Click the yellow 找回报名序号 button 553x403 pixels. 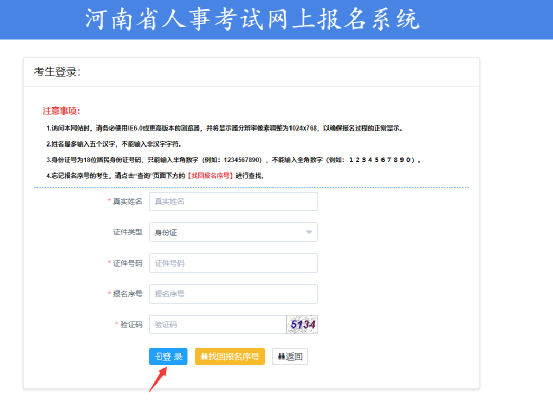(x=230, y=356)
